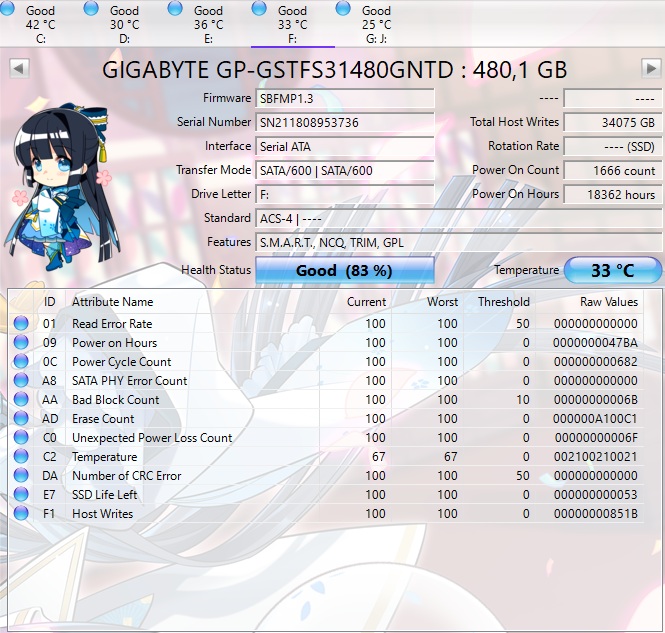Click status orb beside SSD Life Left
Screen dimensions: 665x633
pyautogui.click(x=21, y=495)
